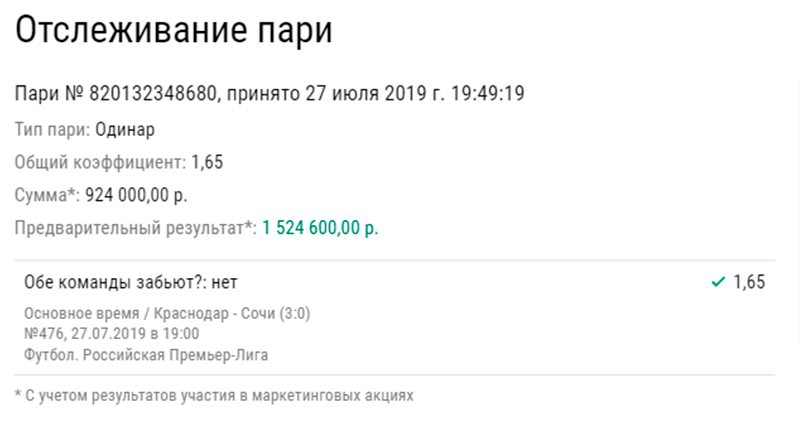Click the marketing promotions footnote text

(214, 395)
